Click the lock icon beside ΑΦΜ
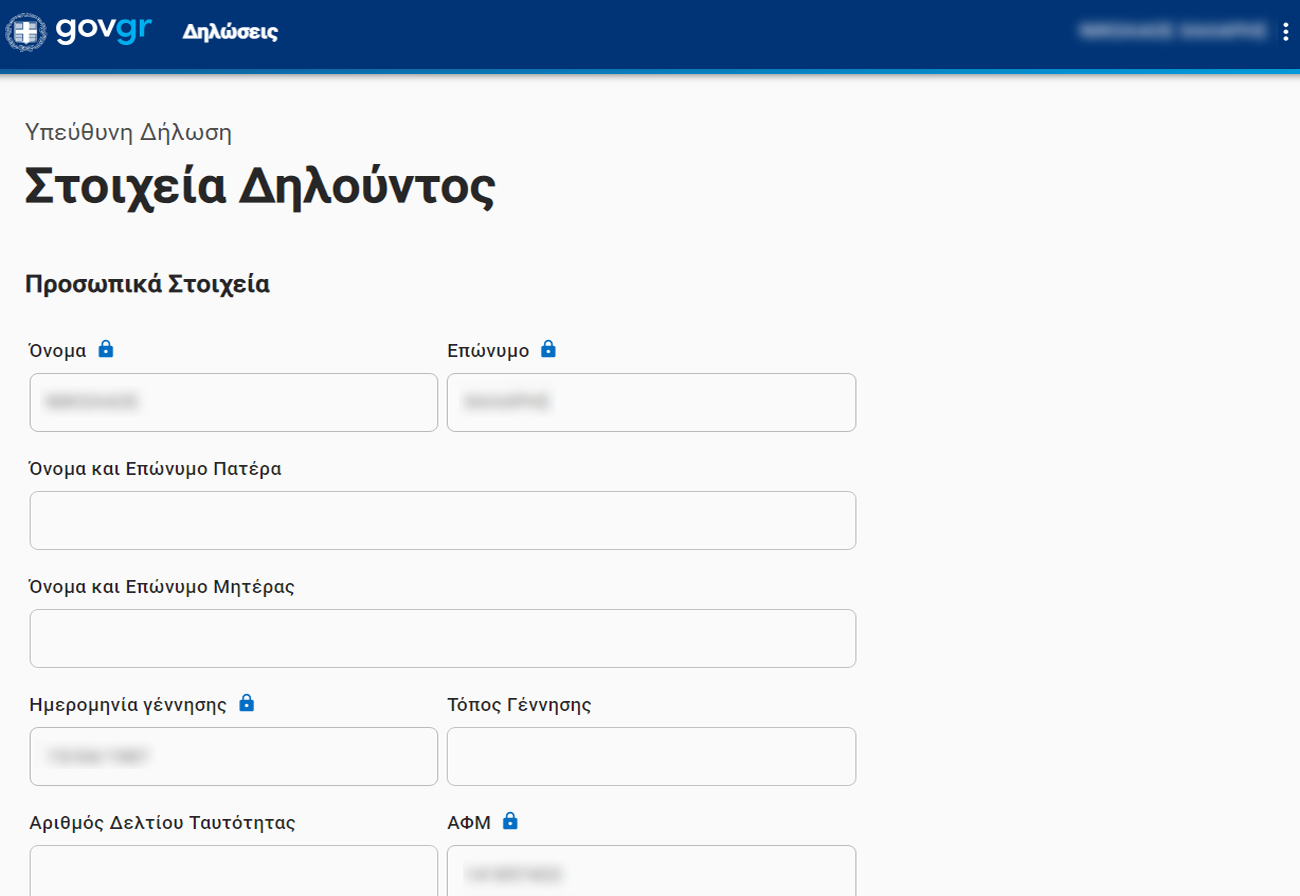 coord(511,821)
